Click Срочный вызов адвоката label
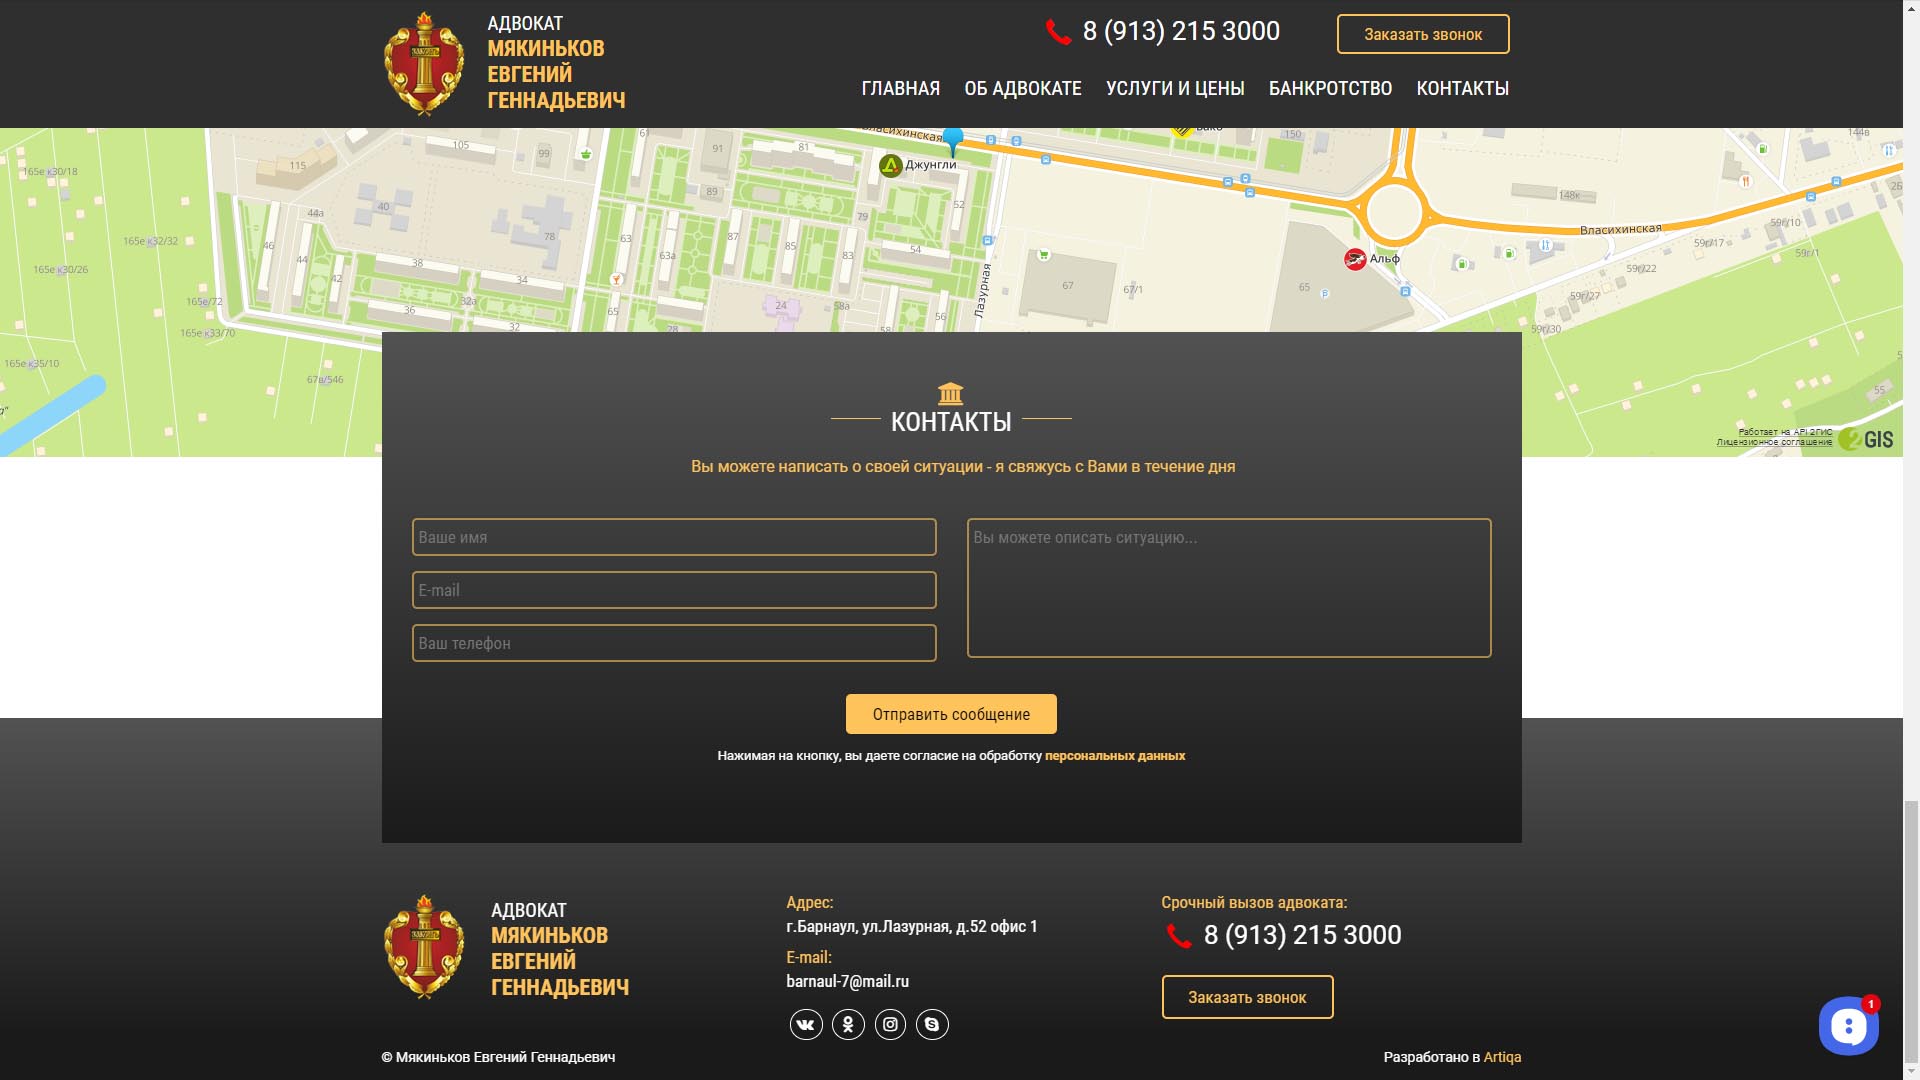Image resolution: width=1920 pixels, height=1080 pixels. pyautogui.click(x=1254, y=902)
